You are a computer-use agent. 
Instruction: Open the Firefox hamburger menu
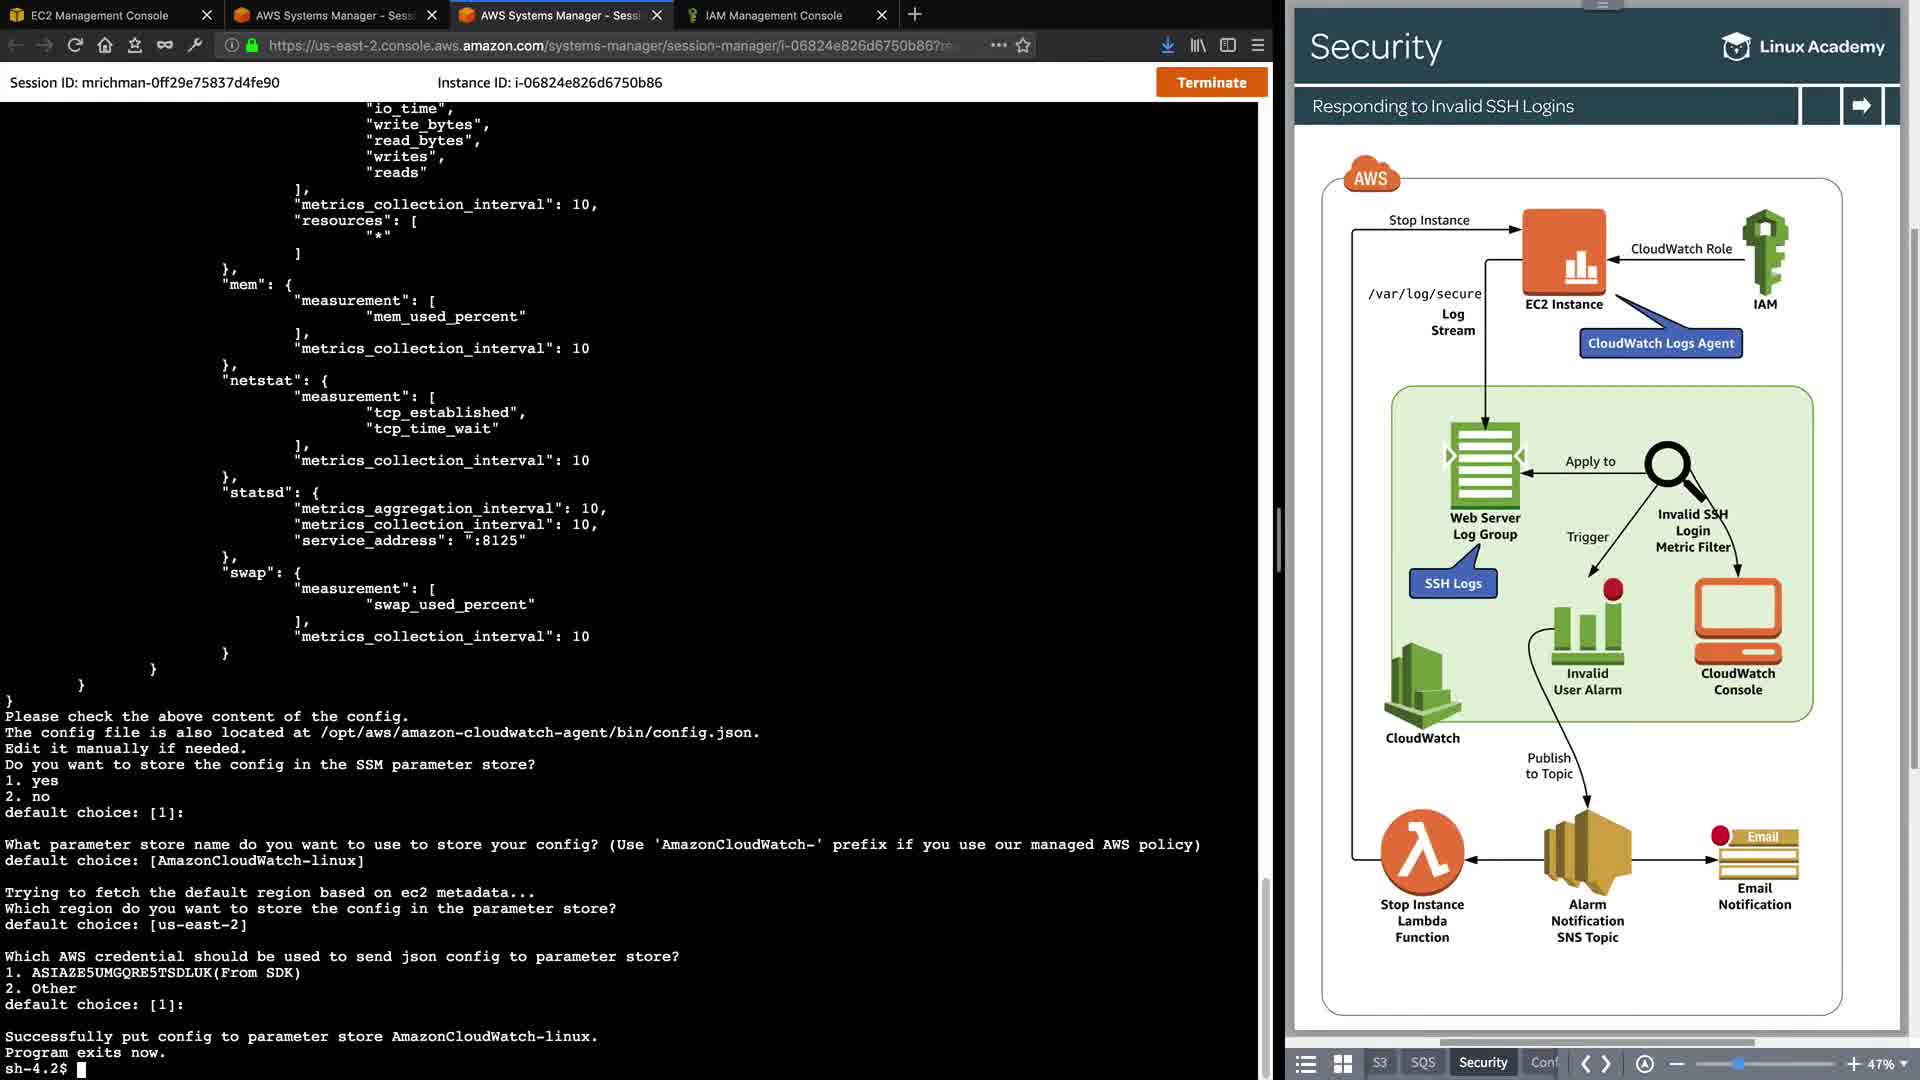[x=1258, y=45]
